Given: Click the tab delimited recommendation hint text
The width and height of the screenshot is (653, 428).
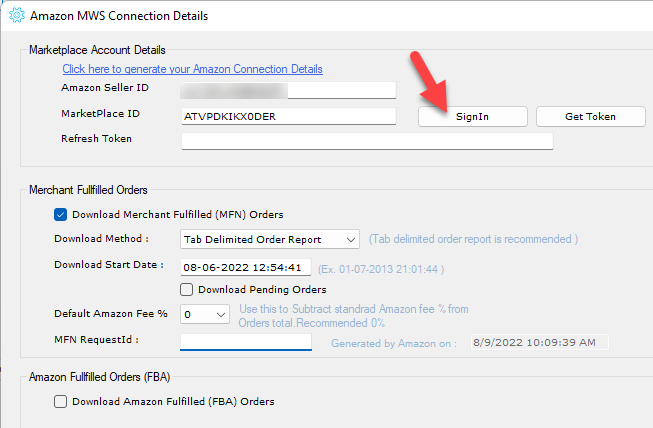Looking at the screenshot, I should pos(472,239).
